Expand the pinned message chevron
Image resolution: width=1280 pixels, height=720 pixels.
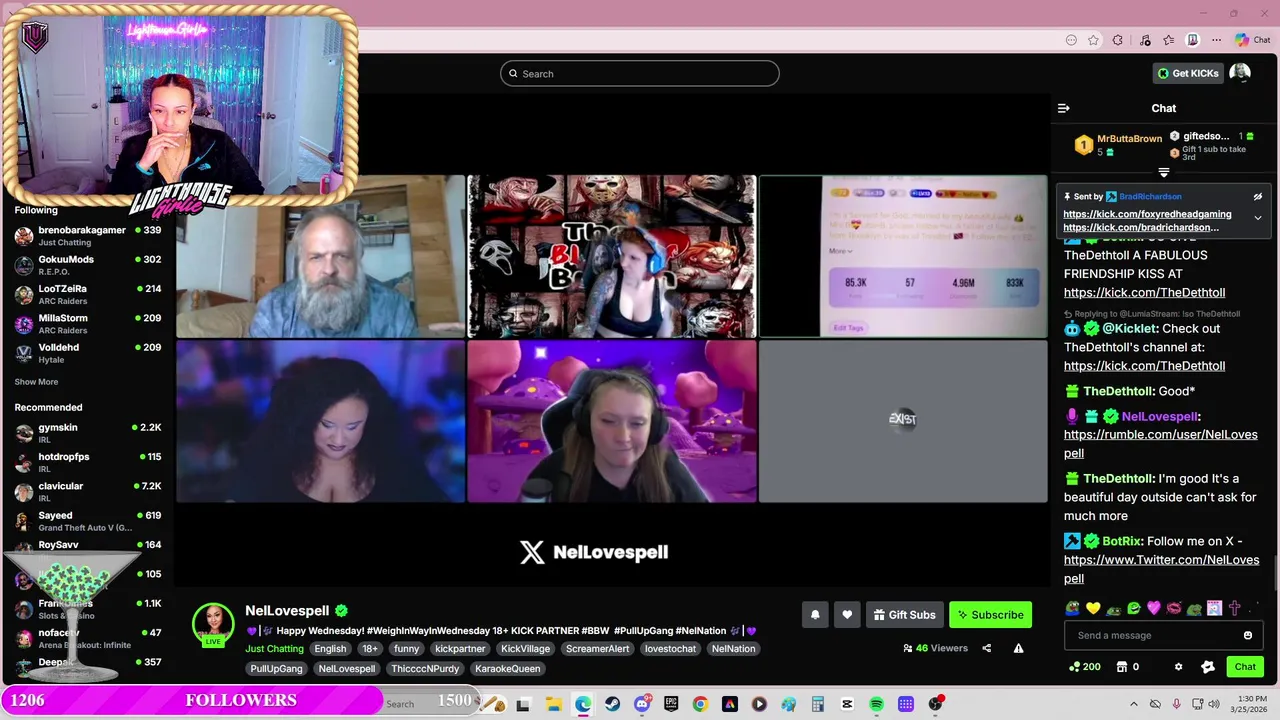point(1258,218)
